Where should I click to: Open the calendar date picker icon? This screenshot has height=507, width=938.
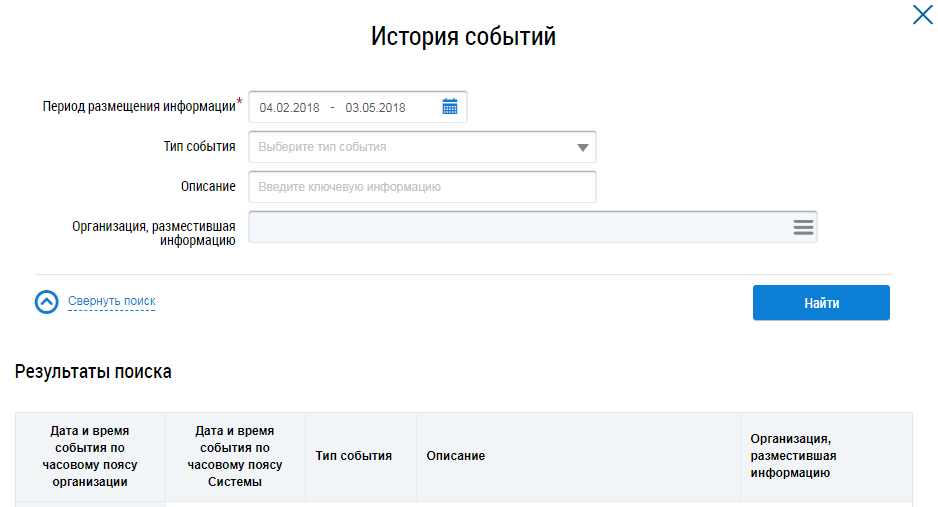click(x=450, y=107)
